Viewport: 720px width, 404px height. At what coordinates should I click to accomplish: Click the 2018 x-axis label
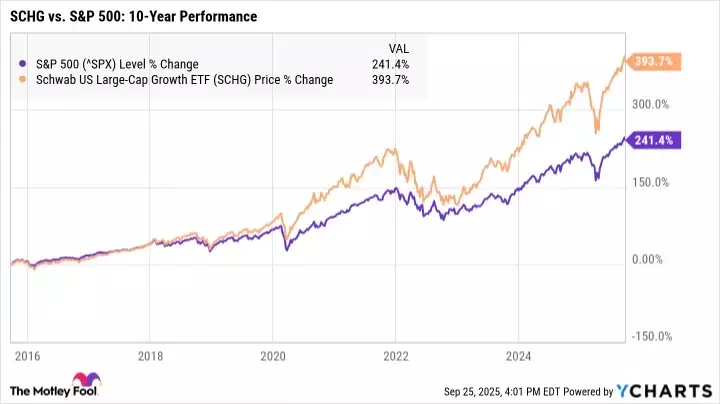point(150,354)
